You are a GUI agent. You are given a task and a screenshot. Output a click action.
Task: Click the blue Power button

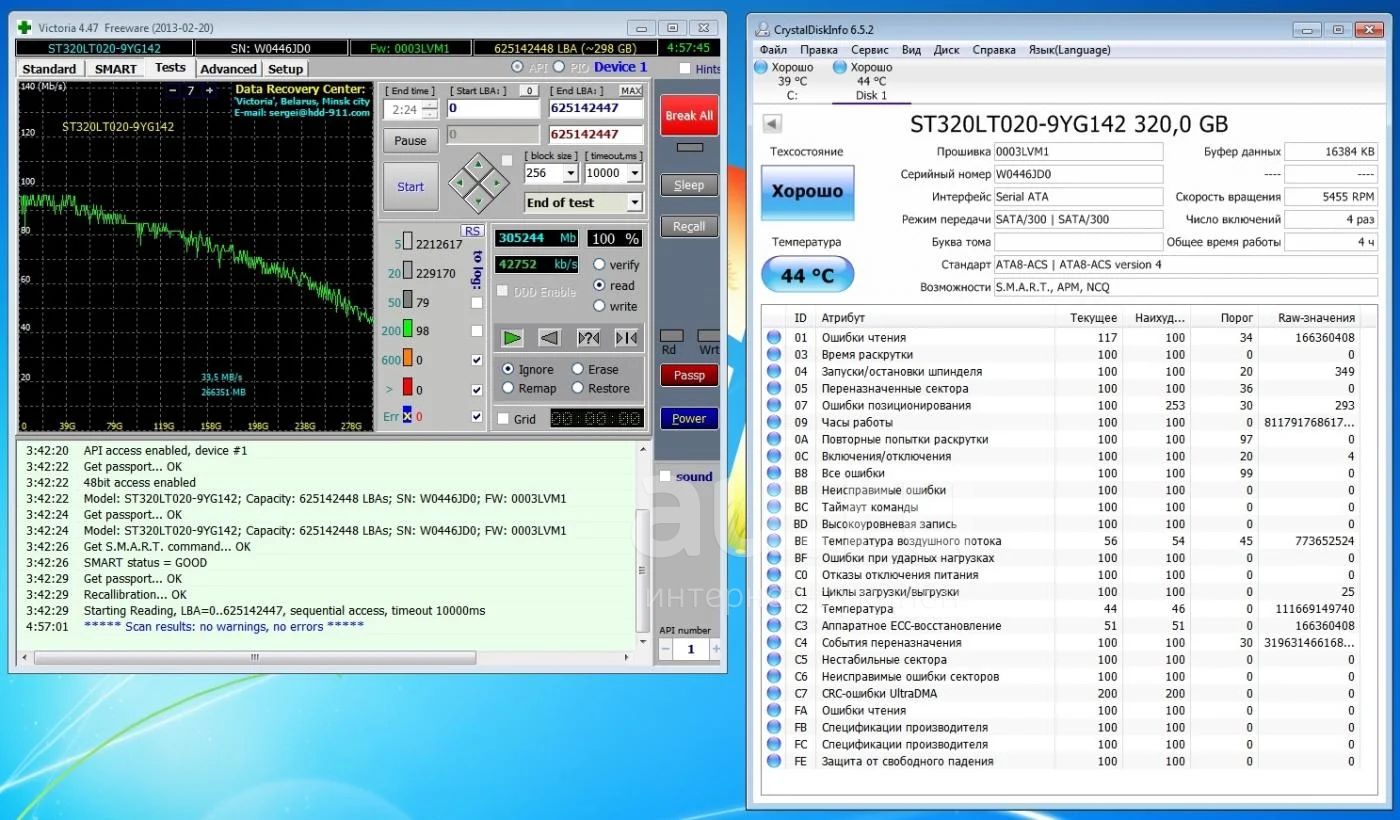click(x=689, y=419)
